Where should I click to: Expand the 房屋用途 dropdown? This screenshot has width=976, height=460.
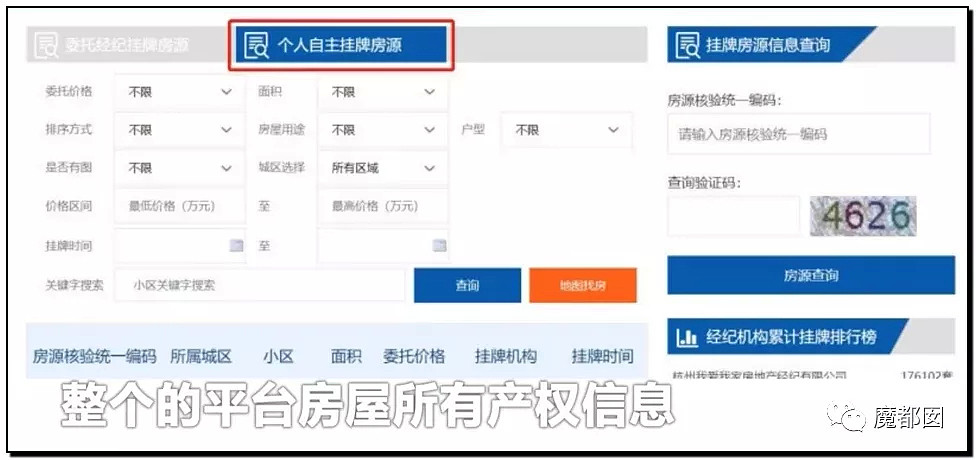click(x=382, y=130)
